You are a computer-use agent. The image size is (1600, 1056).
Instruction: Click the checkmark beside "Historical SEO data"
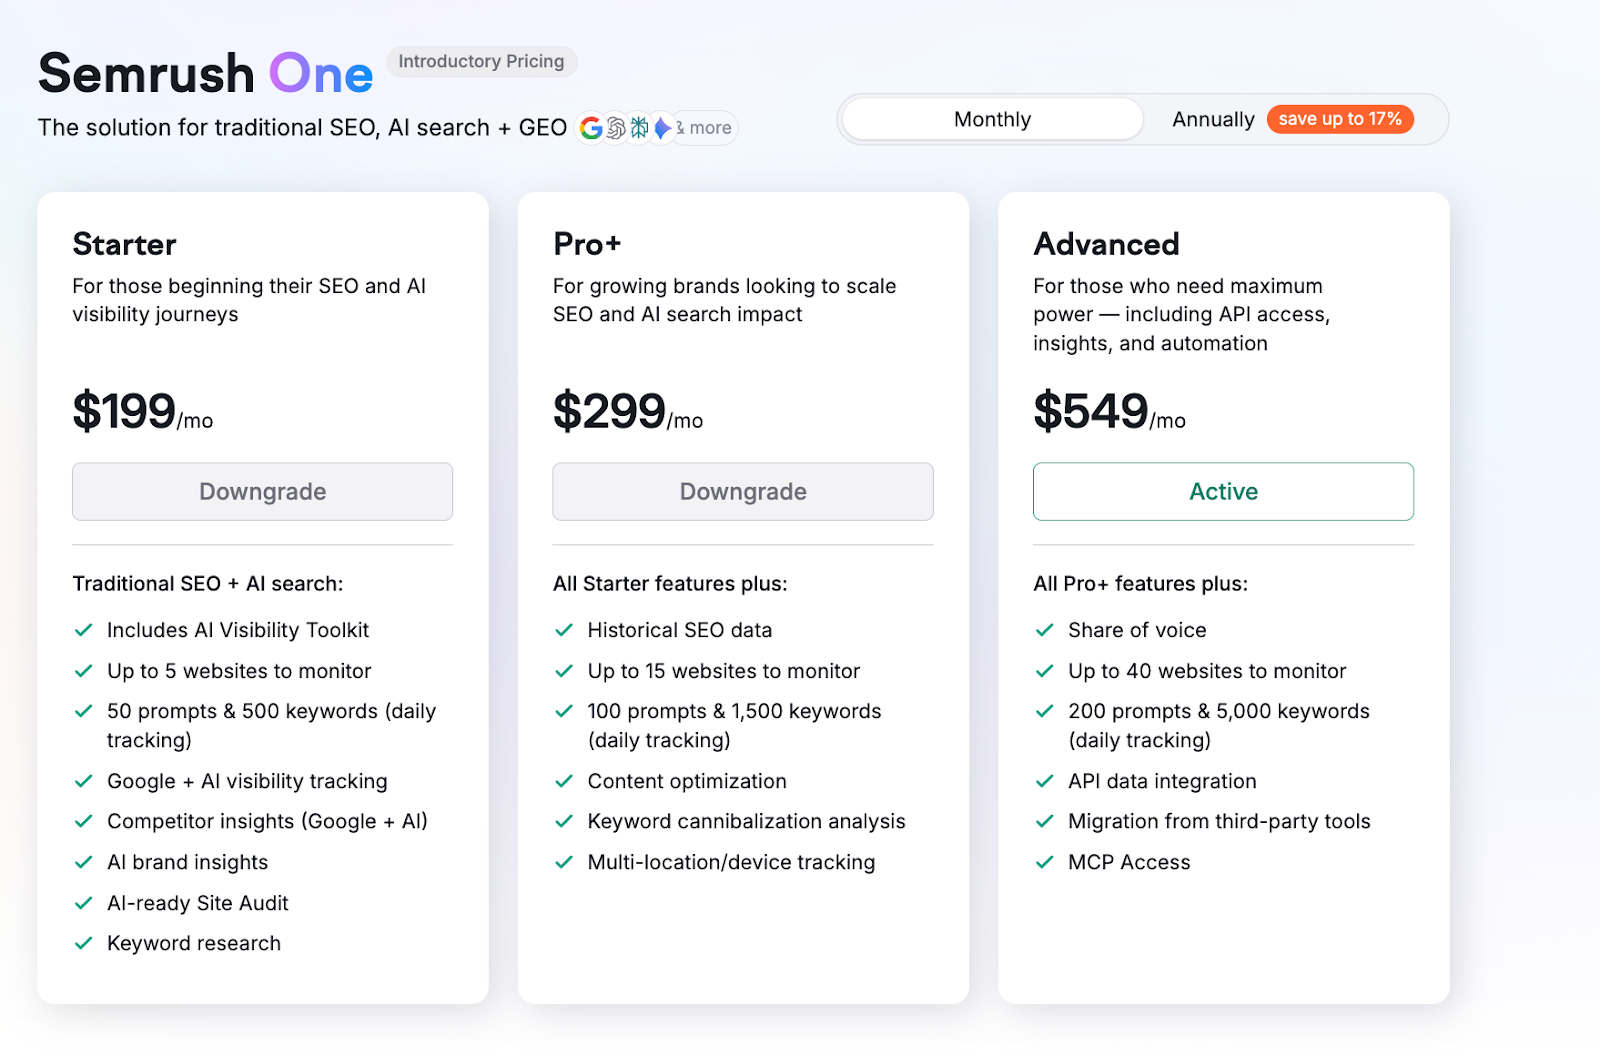563,630
